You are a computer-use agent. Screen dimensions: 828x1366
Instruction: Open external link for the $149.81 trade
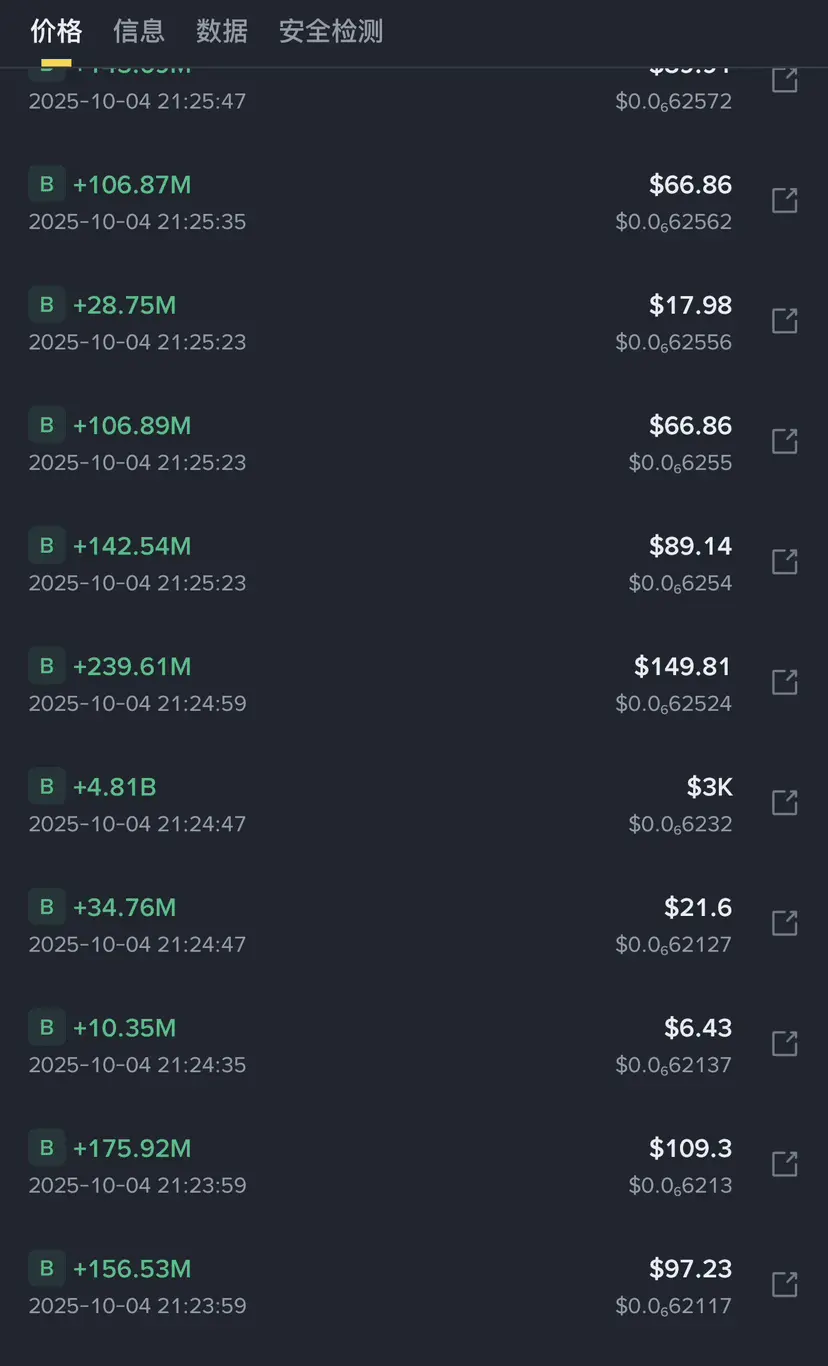[785, 683]
